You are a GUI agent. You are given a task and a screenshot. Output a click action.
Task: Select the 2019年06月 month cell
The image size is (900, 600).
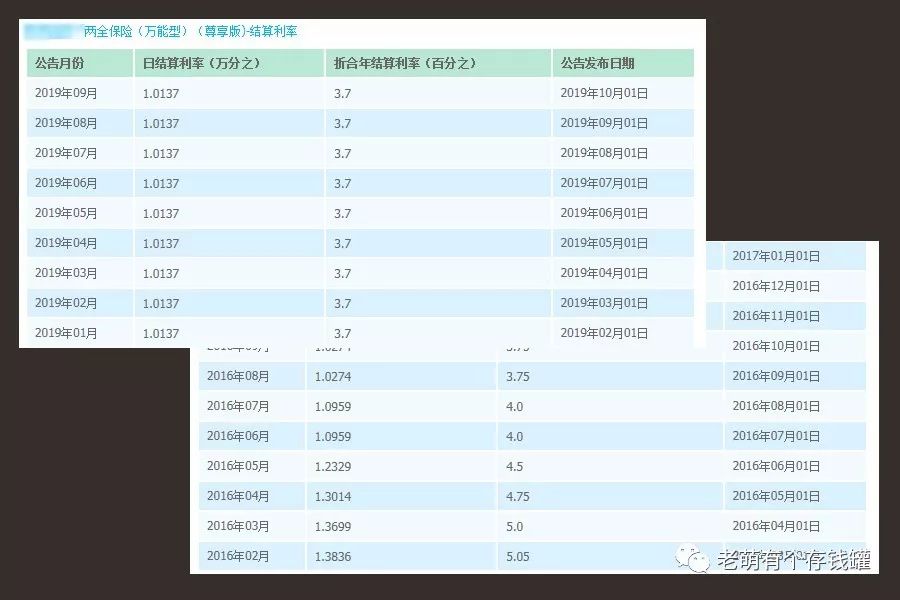tap(66, 183)
